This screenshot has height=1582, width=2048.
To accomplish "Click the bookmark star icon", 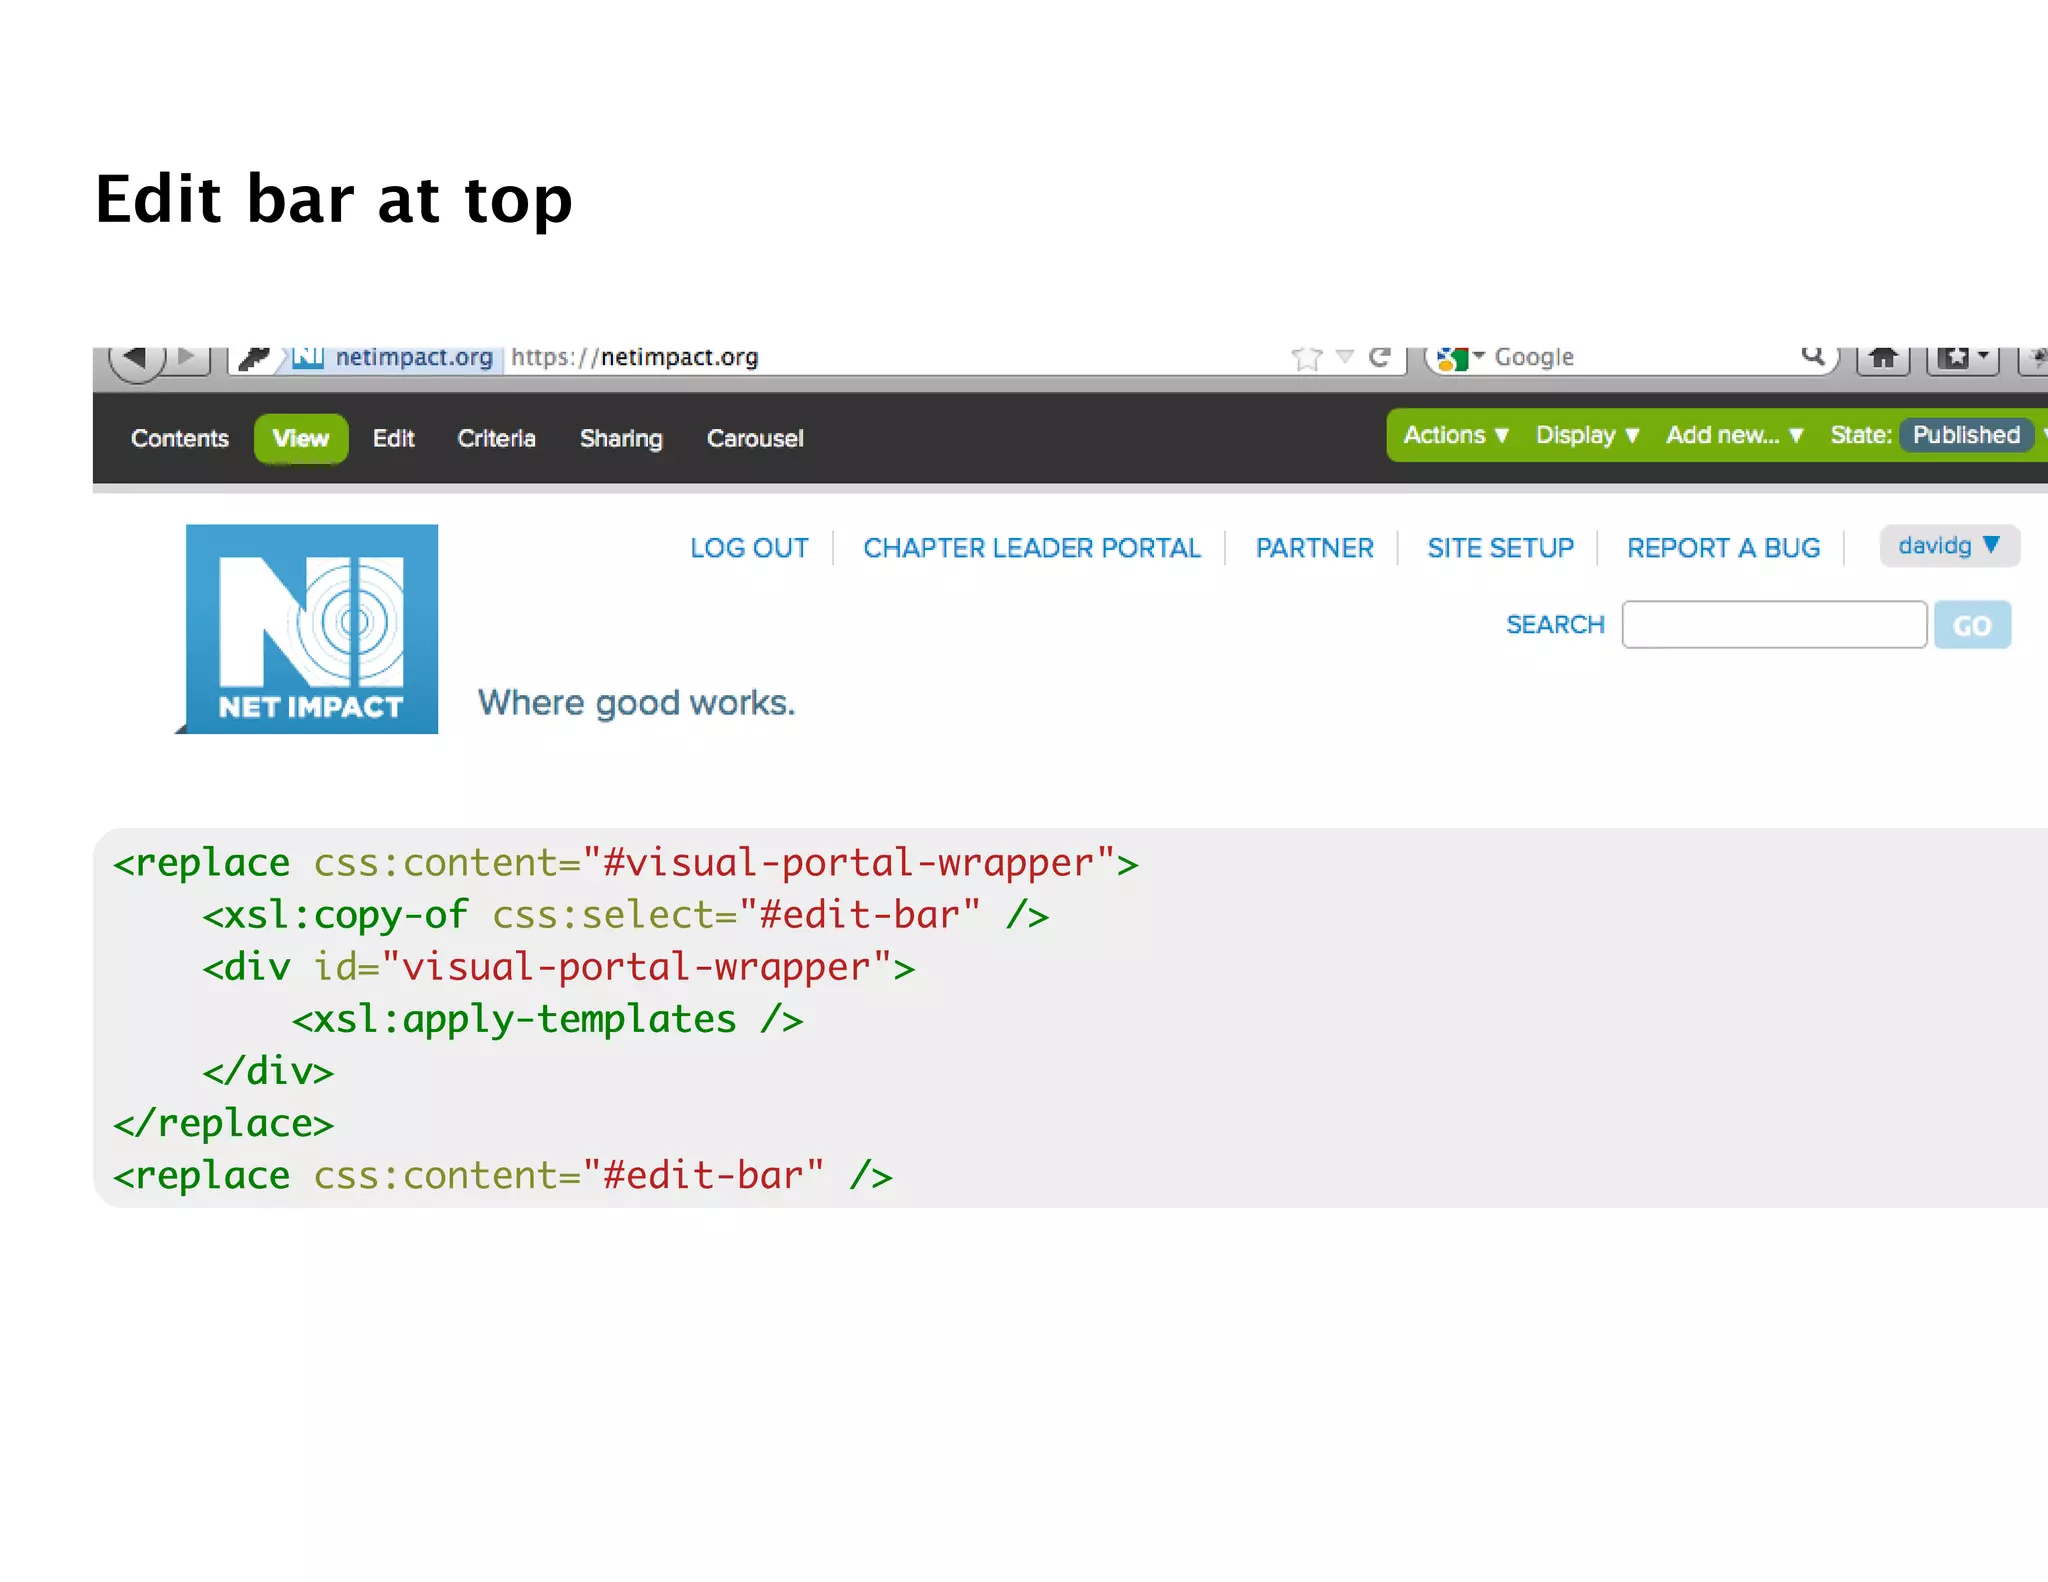I will point(1306,358).
